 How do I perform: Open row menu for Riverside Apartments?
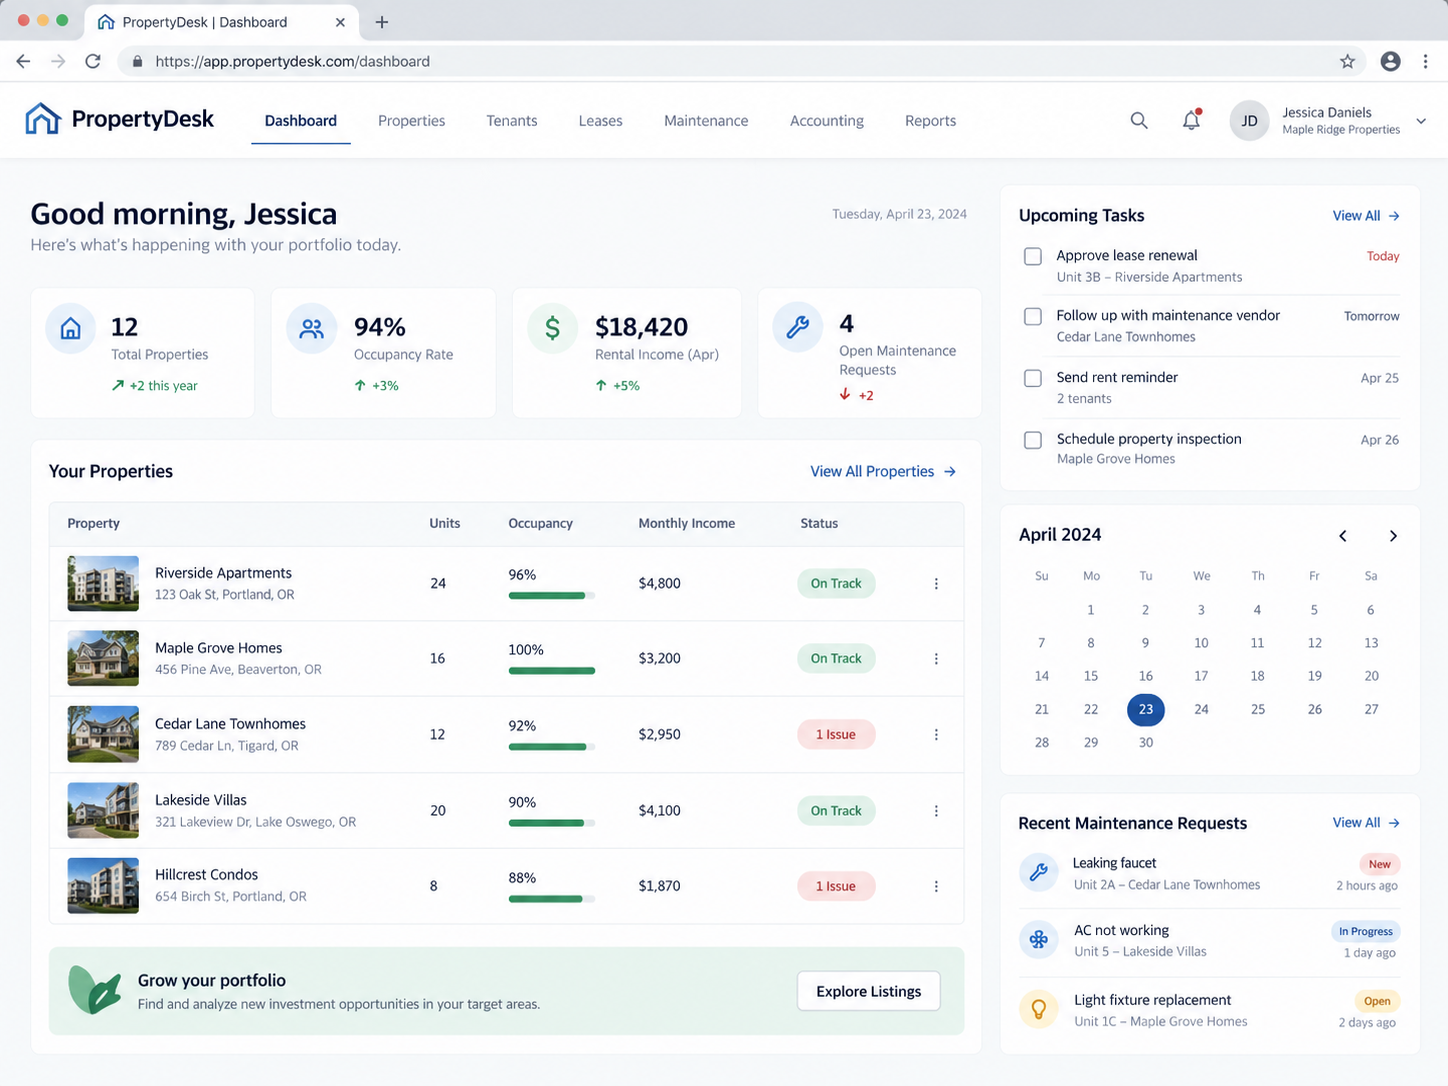coord(936,584)
